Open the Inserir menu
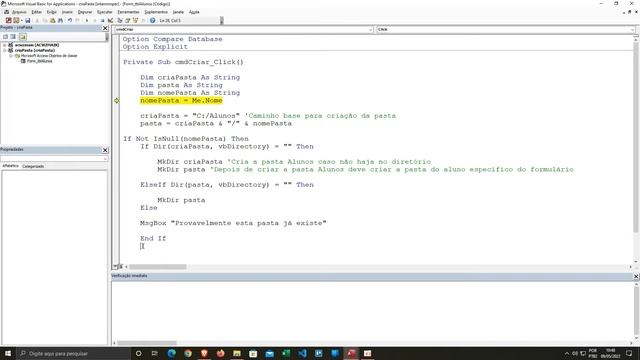Screen dimensions: 640x360 [x=67, y=12]
